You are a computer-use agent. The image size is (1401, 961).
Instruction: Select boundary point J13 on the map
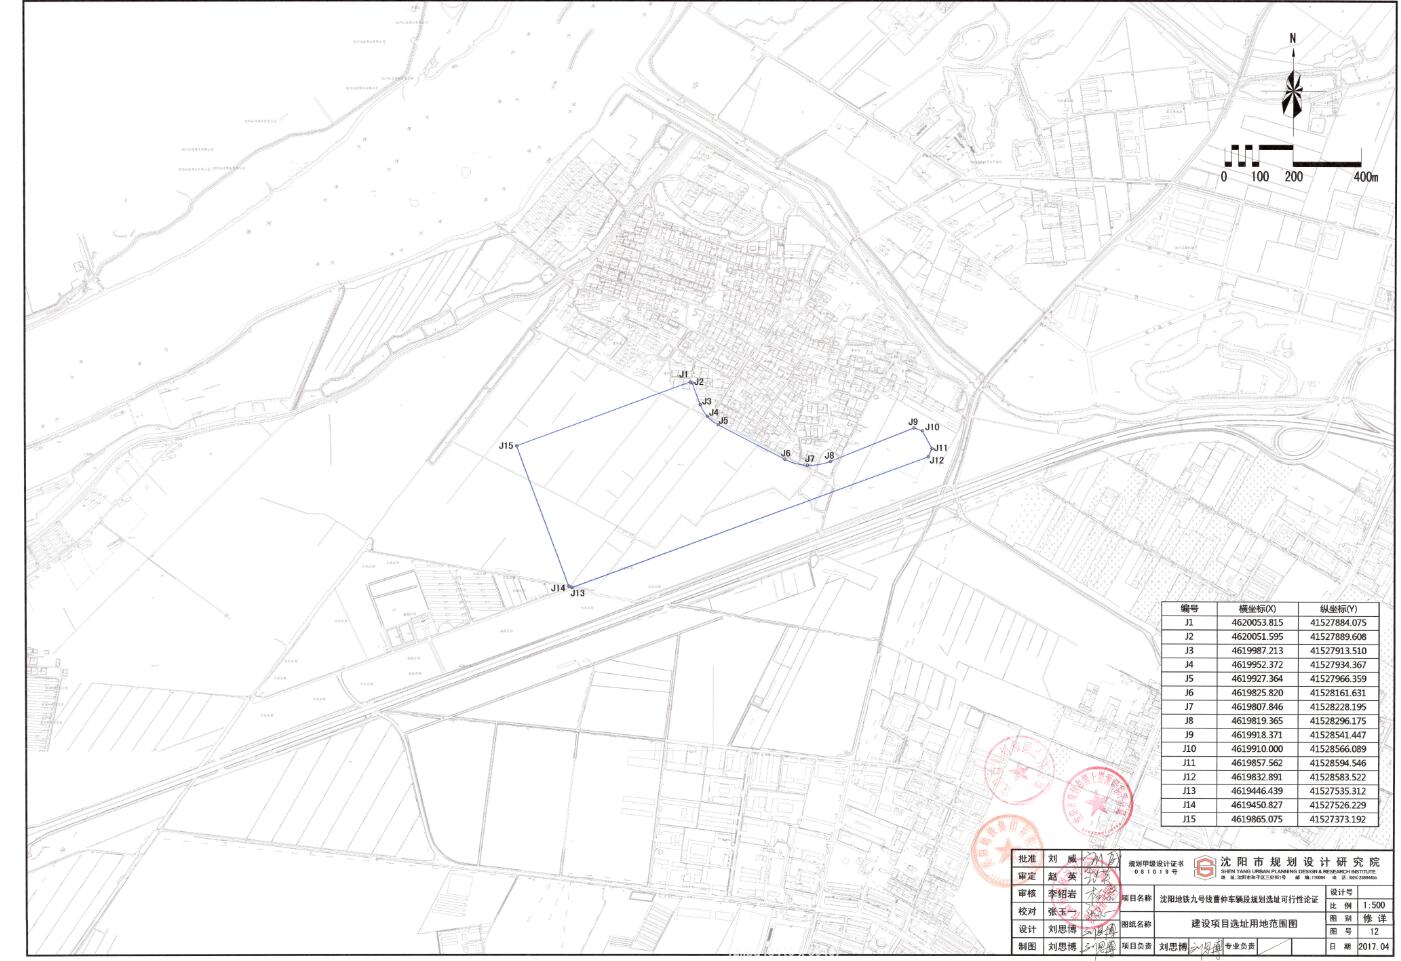[572, 586]
